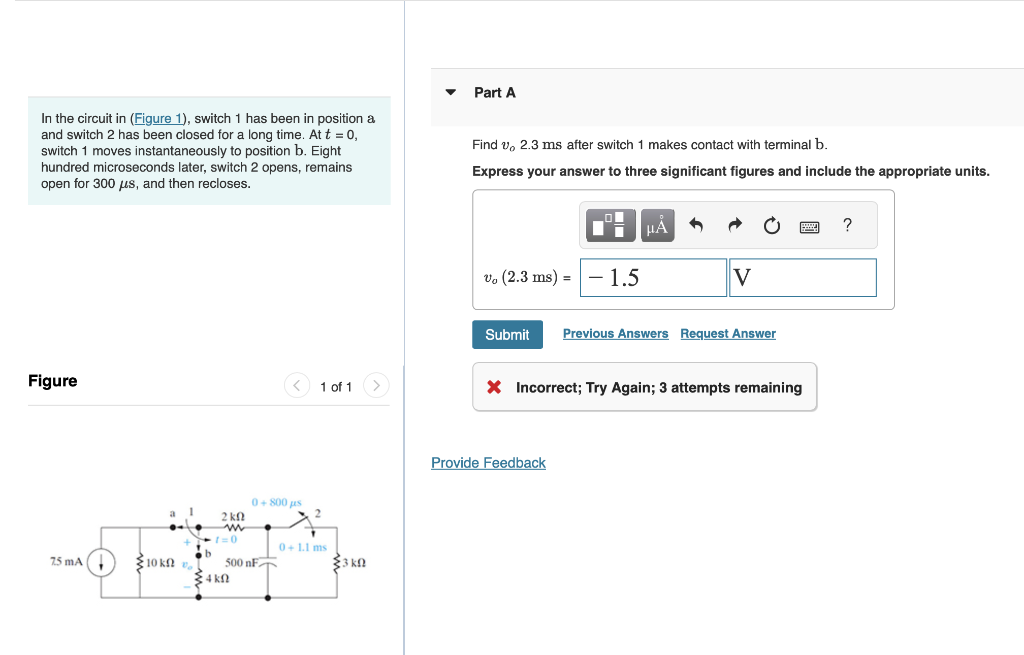Go back to the previous figure page

click(296, 386)
